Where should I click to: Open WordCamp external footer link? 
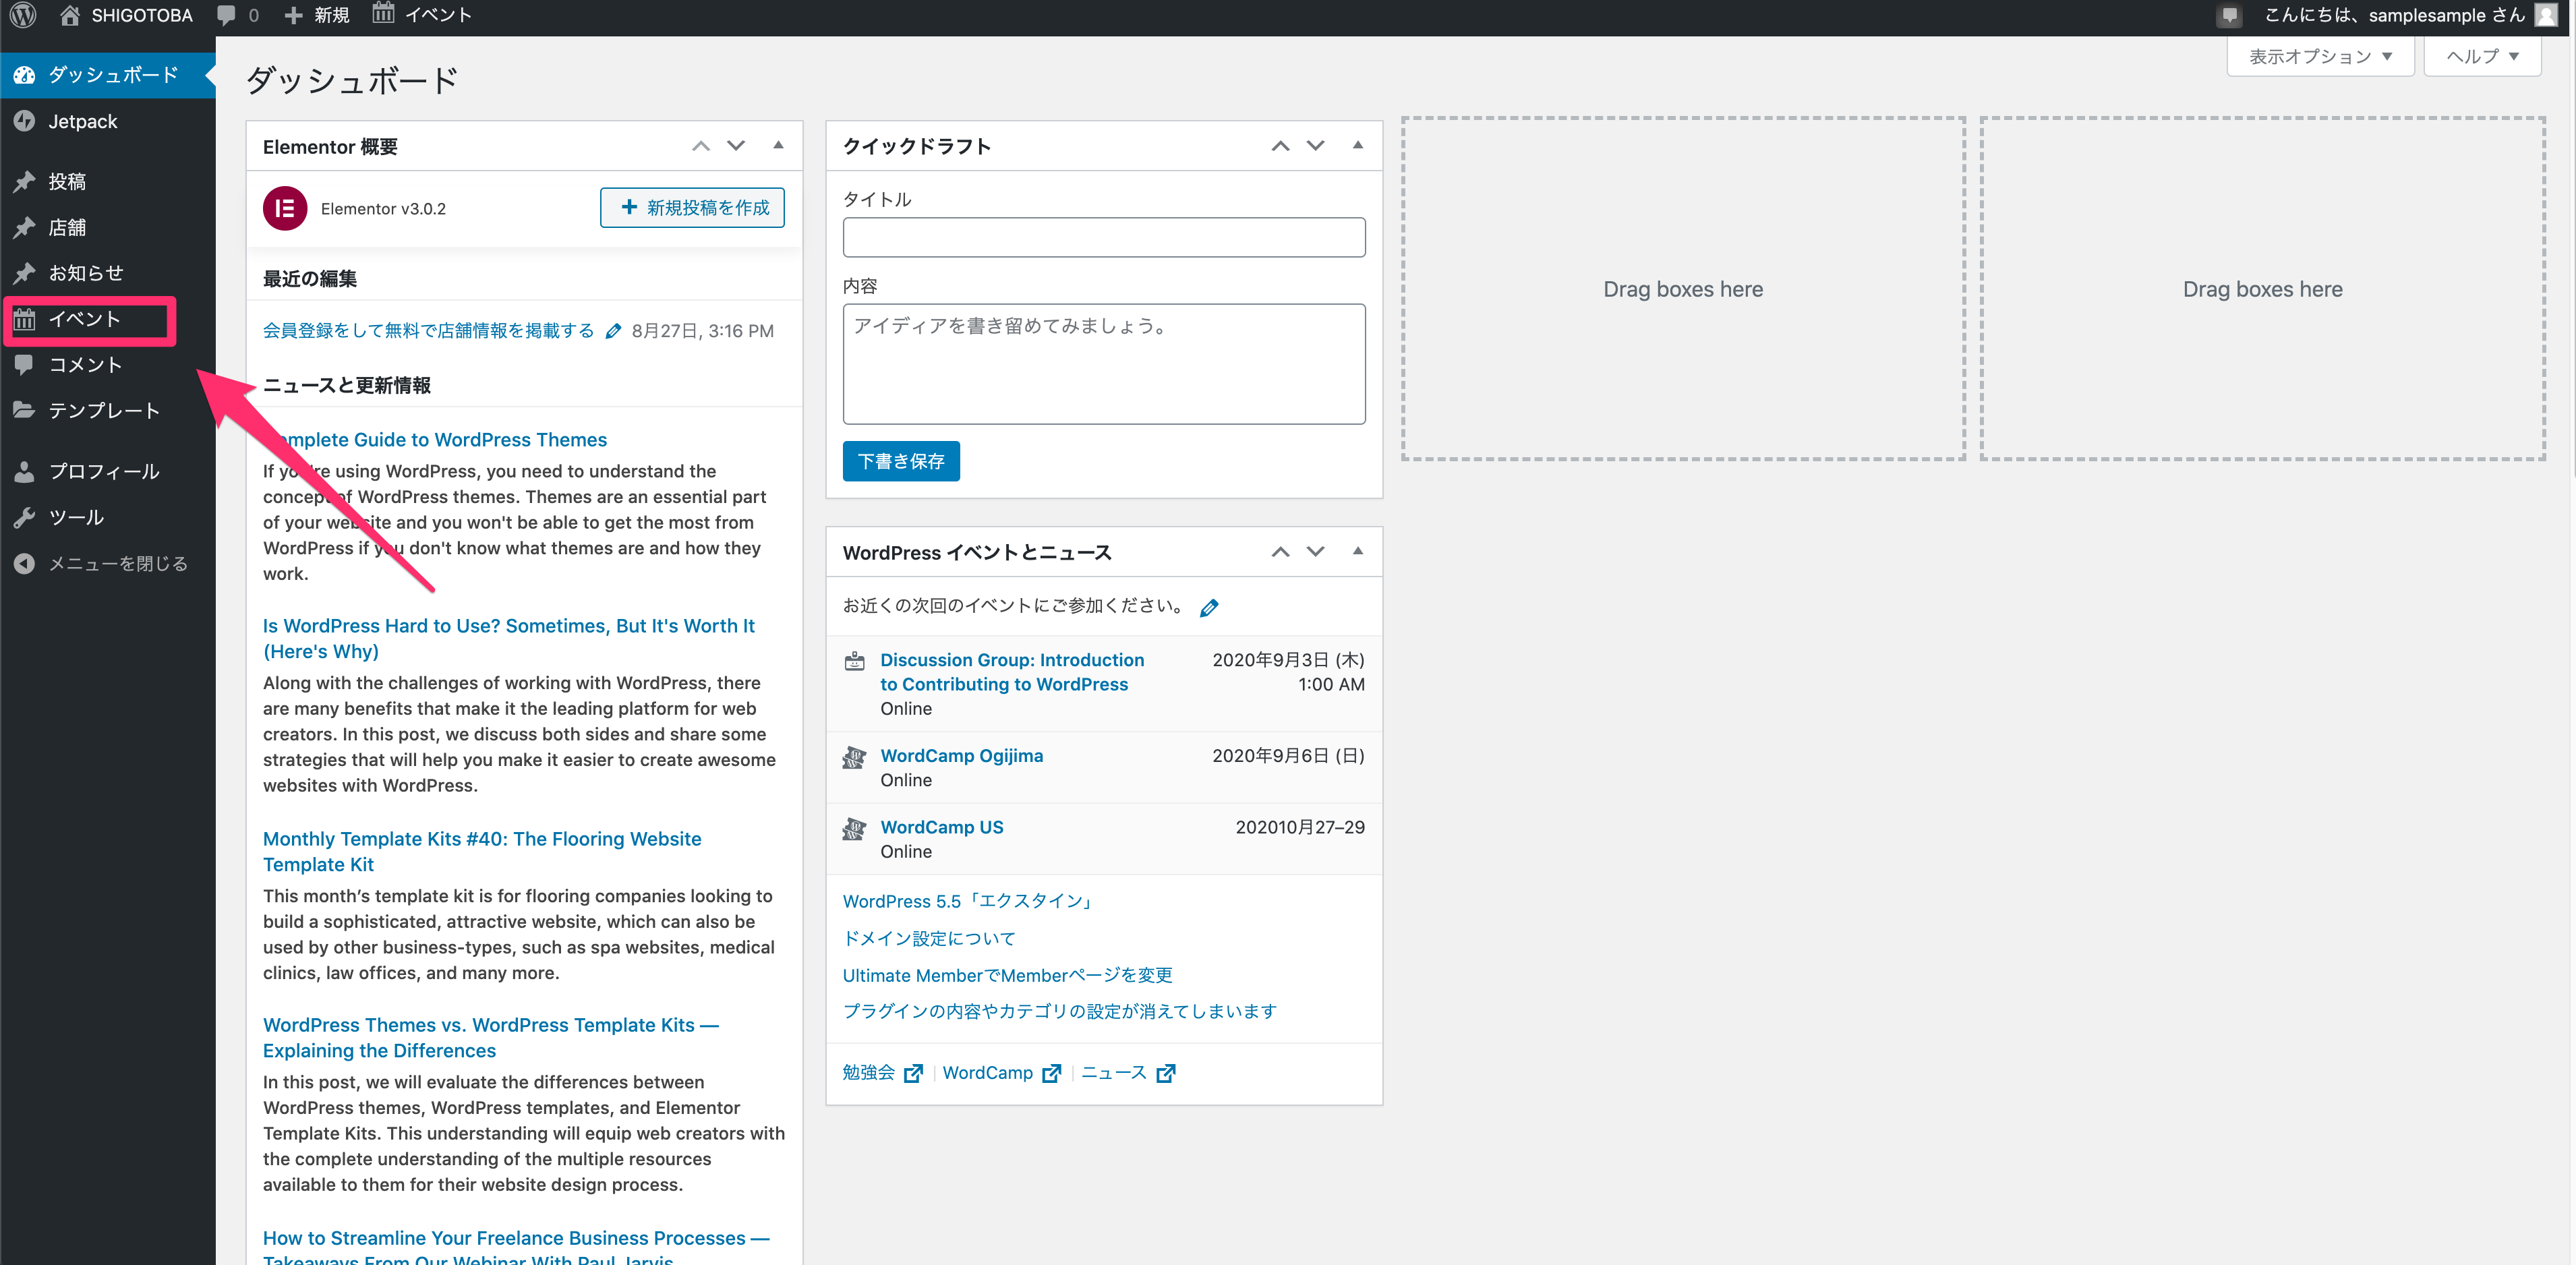point(1001,1073)
